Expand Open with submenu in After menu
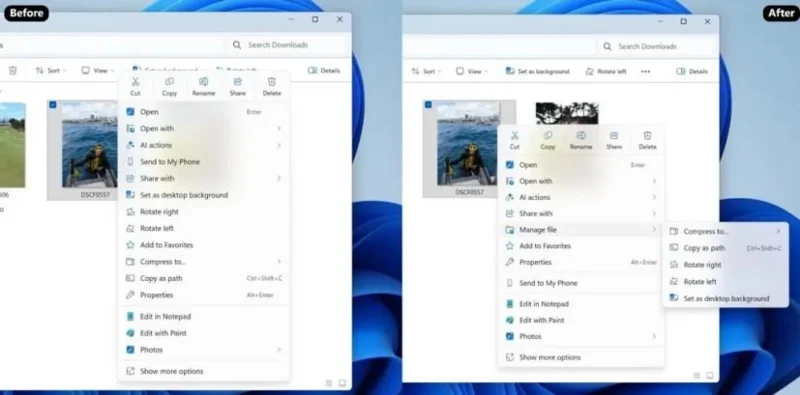Screen dimensions: 800x395 (581, 181)
